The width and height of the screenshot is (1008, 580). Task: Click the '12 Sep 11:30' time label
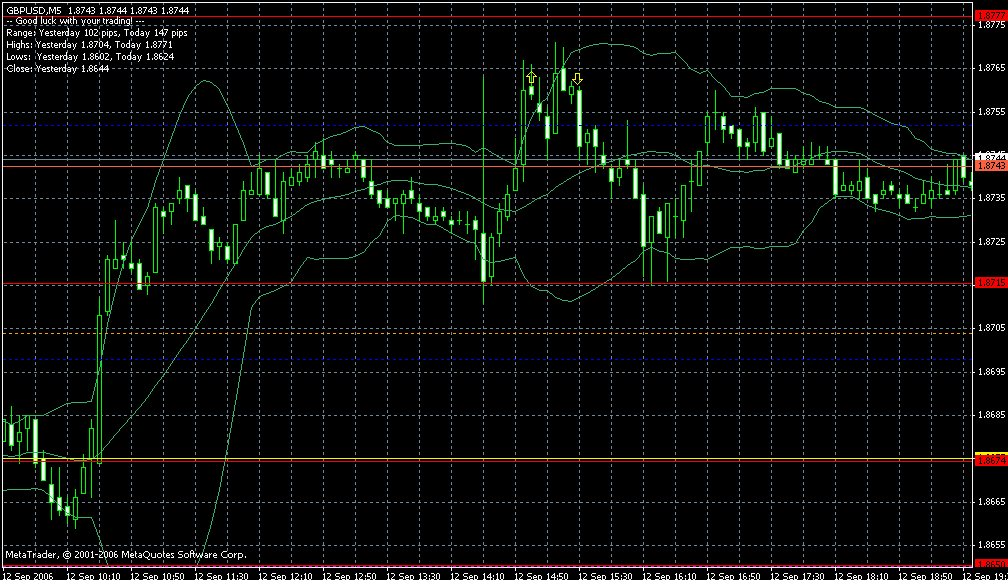pyautogui.click(x=221, y=575)
